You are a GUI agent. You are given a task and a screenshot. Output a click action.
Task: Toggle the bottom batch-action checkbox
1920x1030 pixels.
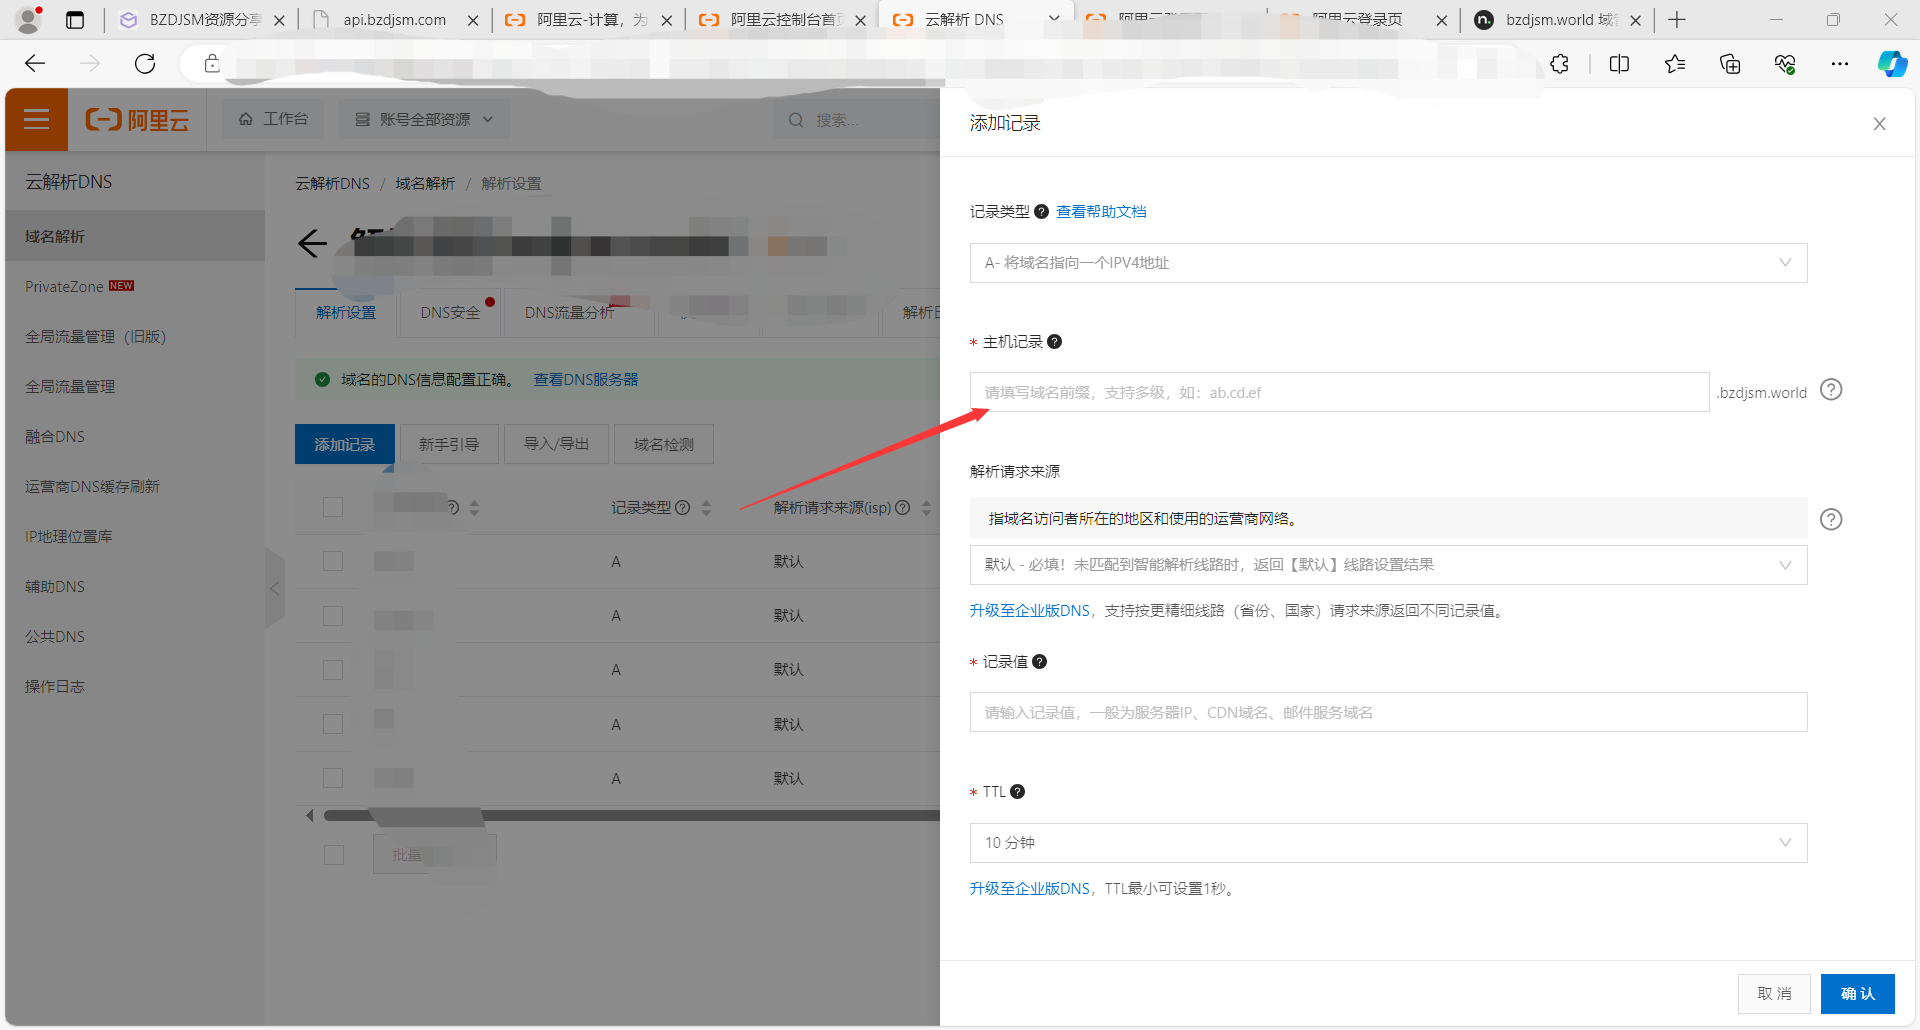pyautogui.click(x=334, y=855)
